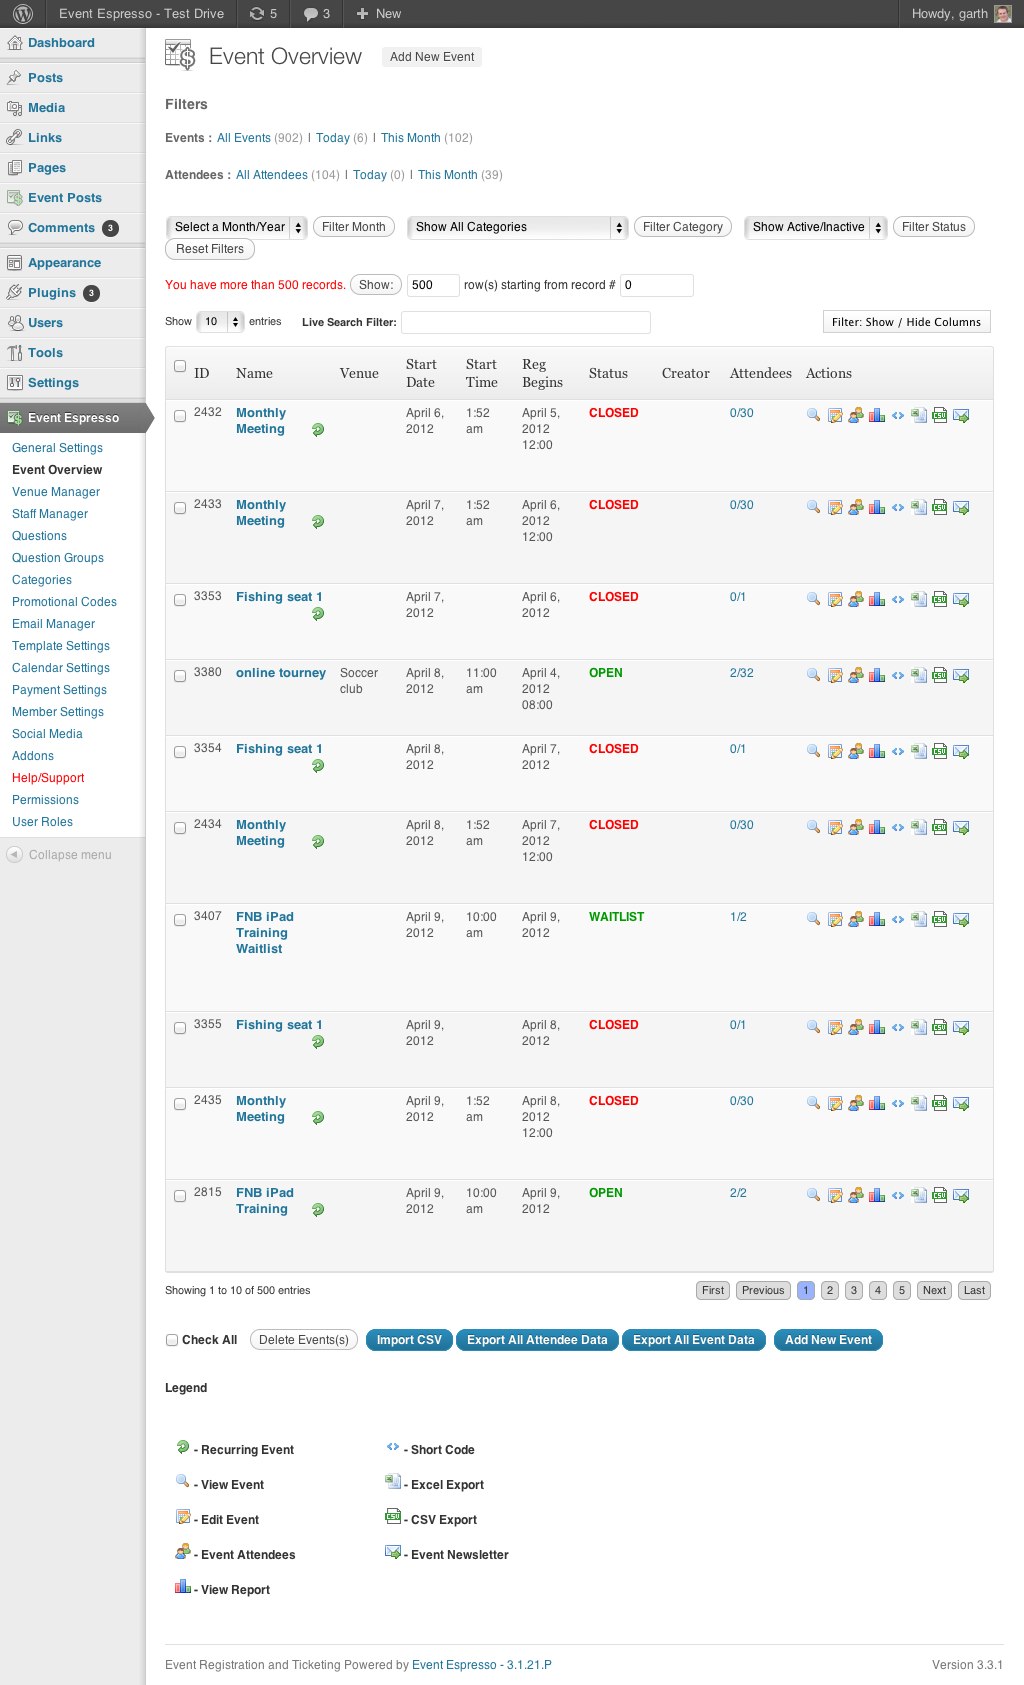Open Help/Support submenu item
The height and width of the screenshot is (1685, 1024).
point(48,778)
